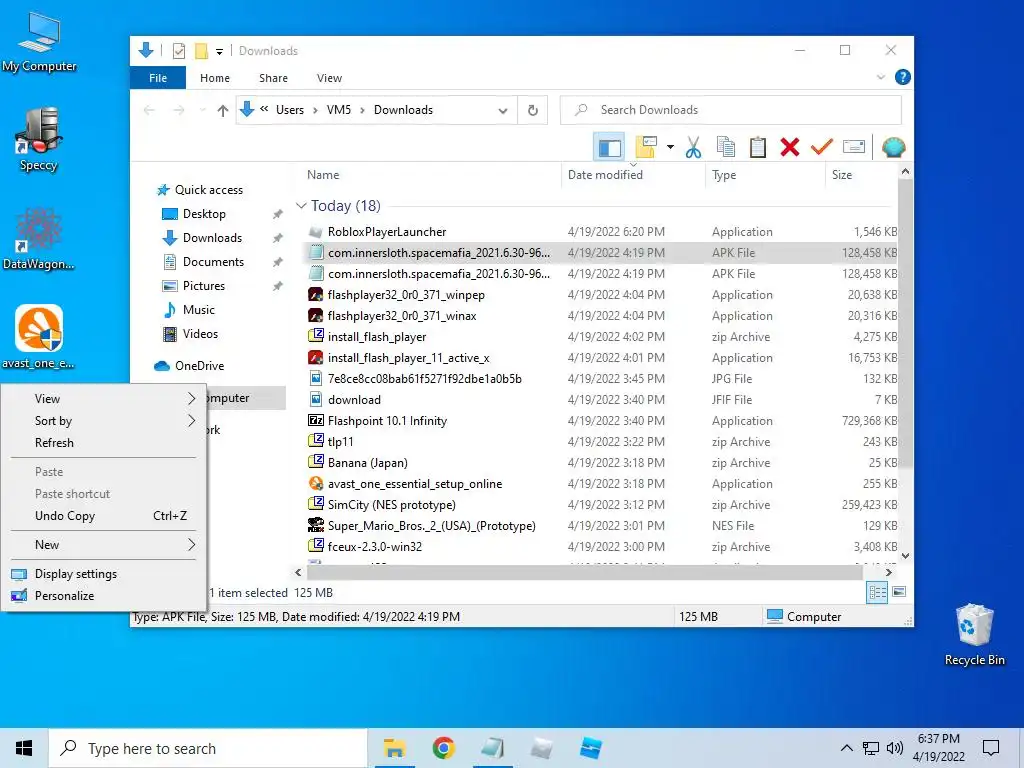Click the New folder icon in title bar
1024x768 pixels.
[x=202, y=51]
